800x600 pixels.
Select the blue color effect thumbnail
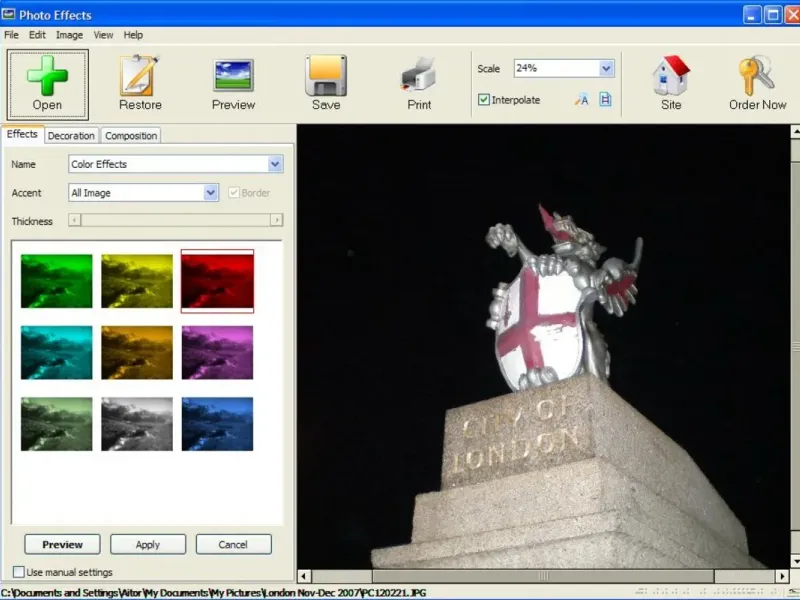point(217,424)
